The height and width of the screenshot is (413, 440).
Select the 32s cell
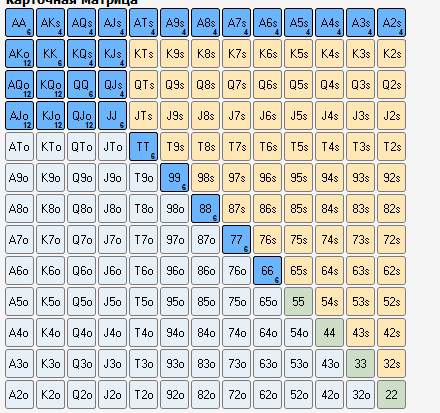click(391, 364)
